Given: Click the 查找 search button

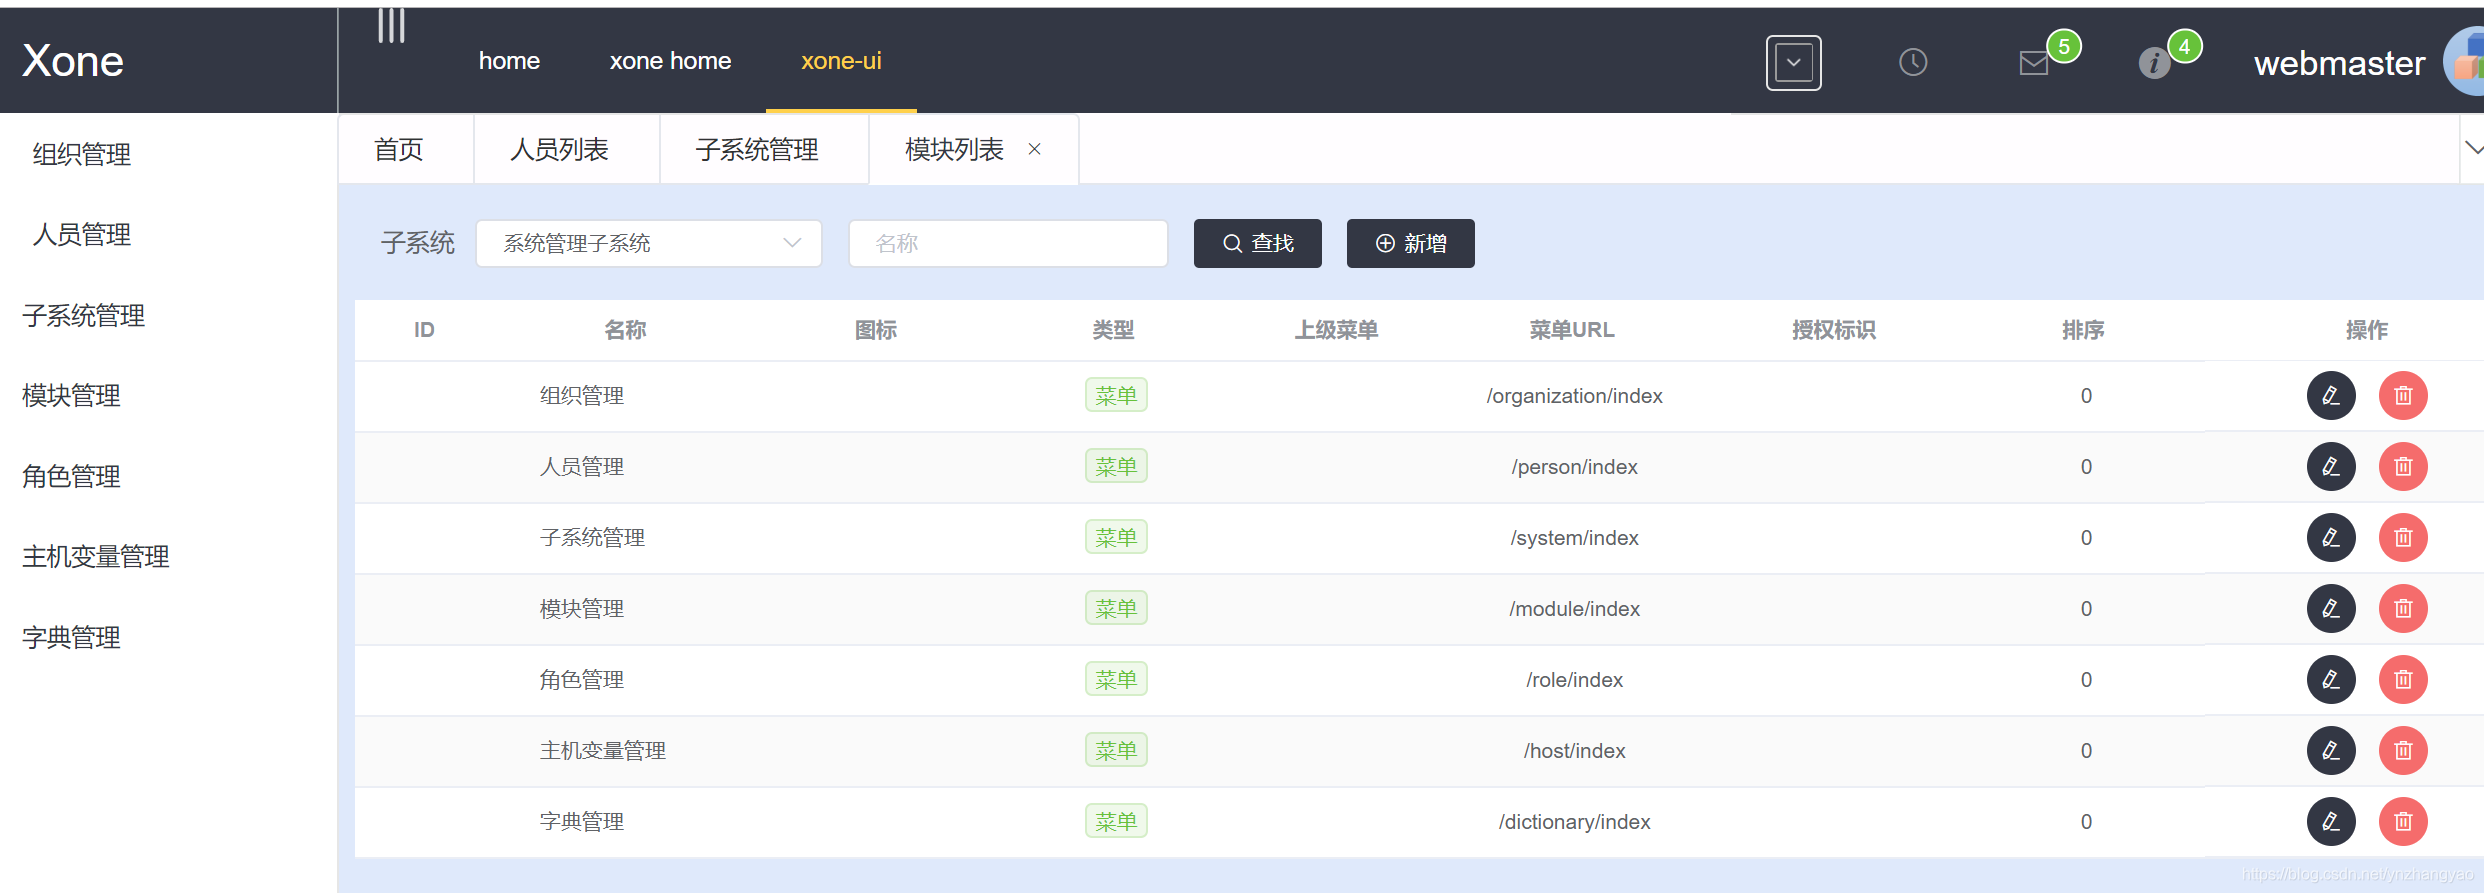Looking at the screenshot, I should tap(1257, 243).
